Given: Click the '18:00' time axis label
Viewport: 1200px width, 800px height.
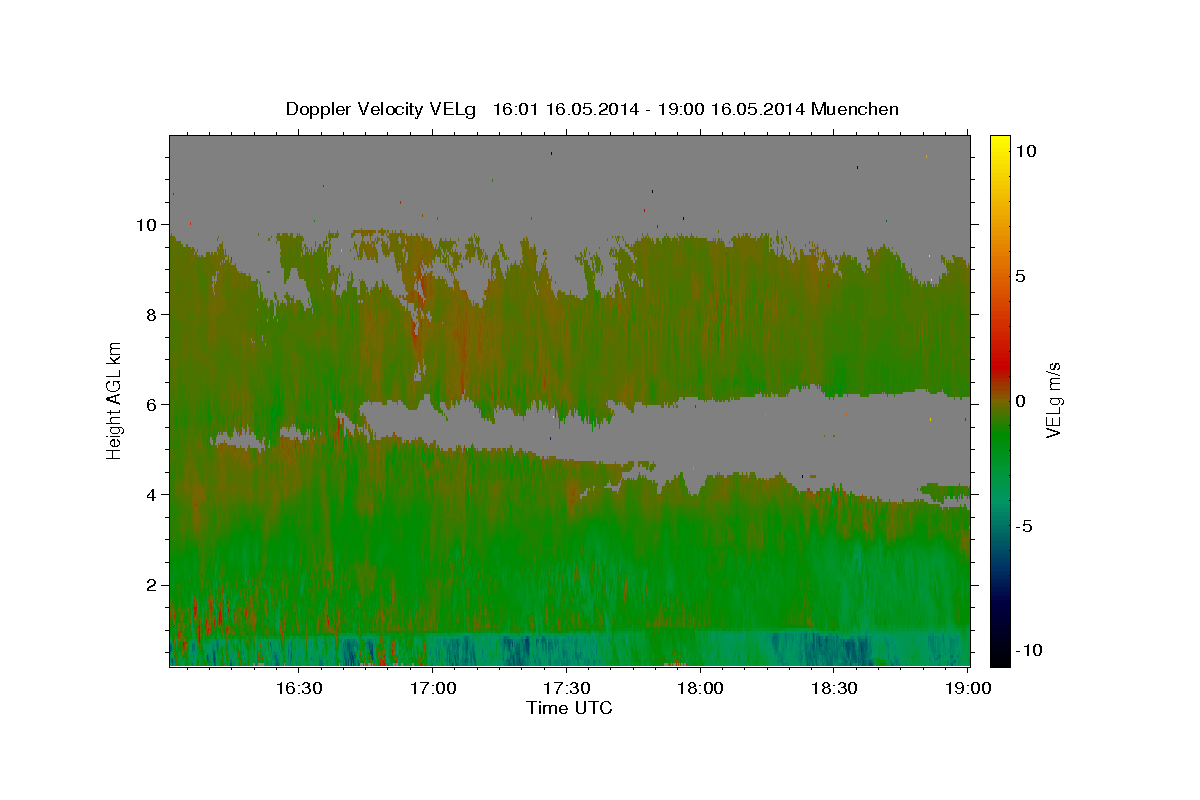Looking at the screenshot, I should pos(702,688).
